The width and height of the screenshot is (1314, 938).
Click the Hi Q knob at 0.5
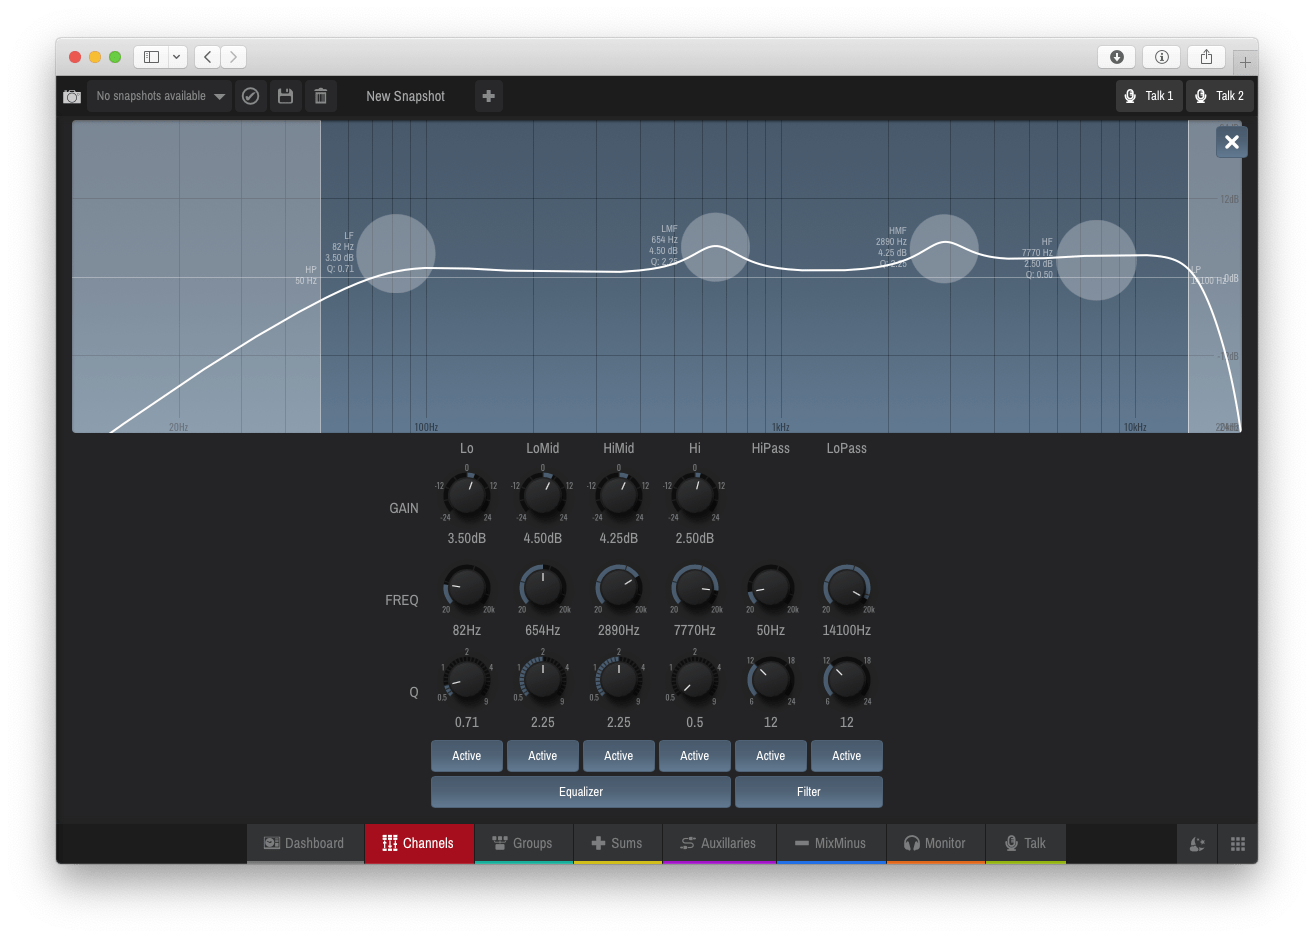pyautogui.click(x=695, y=679)
